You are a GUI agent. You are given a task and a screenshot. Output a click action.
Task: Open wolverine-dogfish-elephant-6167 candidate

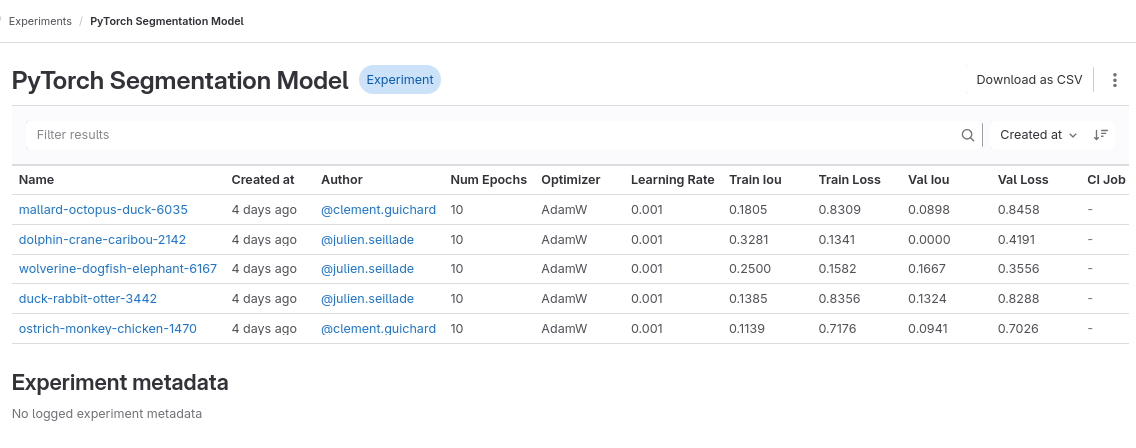(117, 269)
